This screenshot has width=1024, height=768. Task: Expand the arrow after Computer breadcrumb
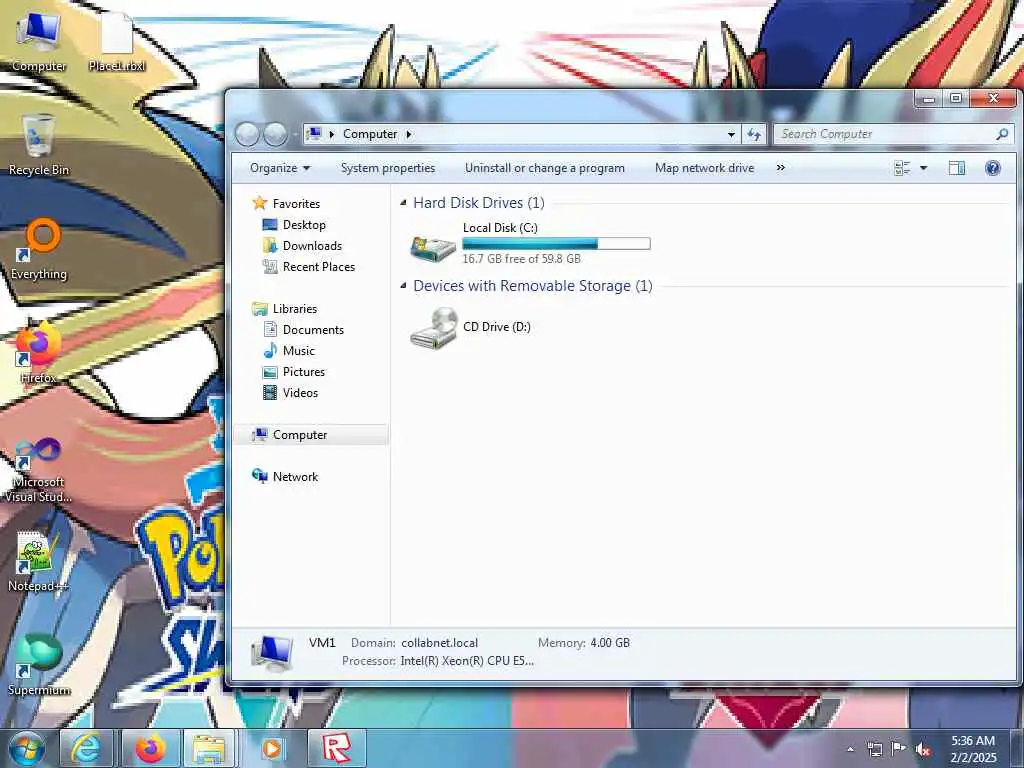pyautogui.click(x=409, y=134)
